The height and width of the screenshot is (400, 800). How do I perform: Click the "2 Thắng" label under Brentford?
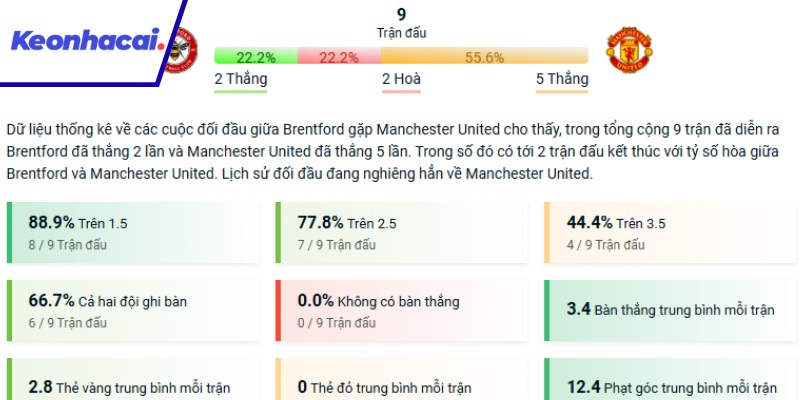point(239,79)
